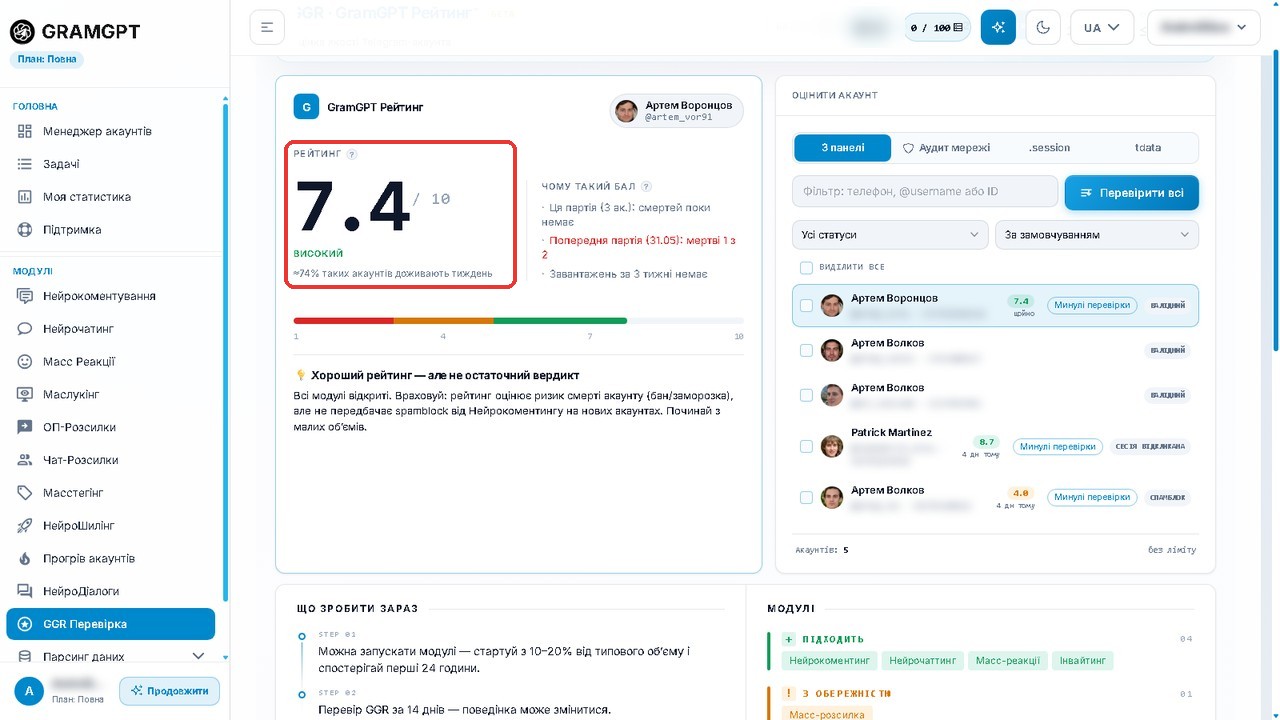Open the За замовчуванням sort dropdown
Viewport: 1280px width, 720px height.
1097,235
